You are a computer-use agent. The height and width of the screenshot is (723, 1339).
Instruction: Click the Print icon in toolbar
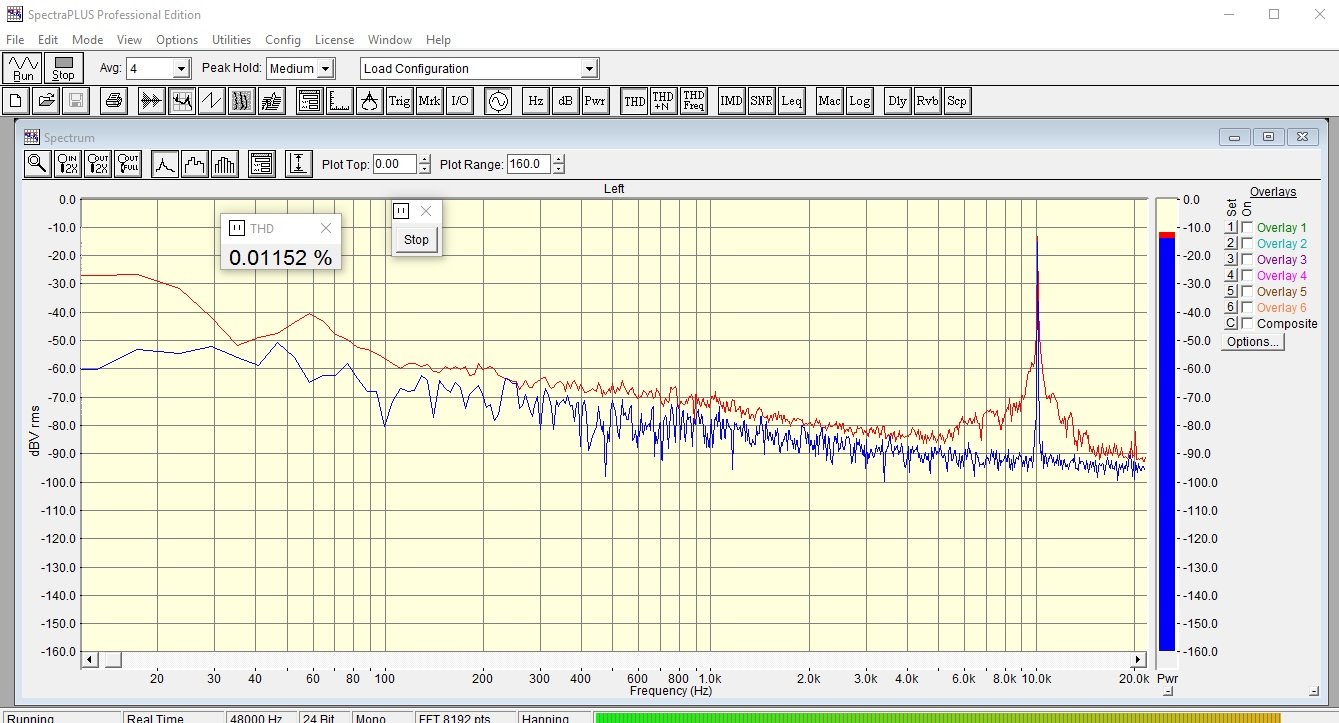pyautogui.click(x=114, y=101)
